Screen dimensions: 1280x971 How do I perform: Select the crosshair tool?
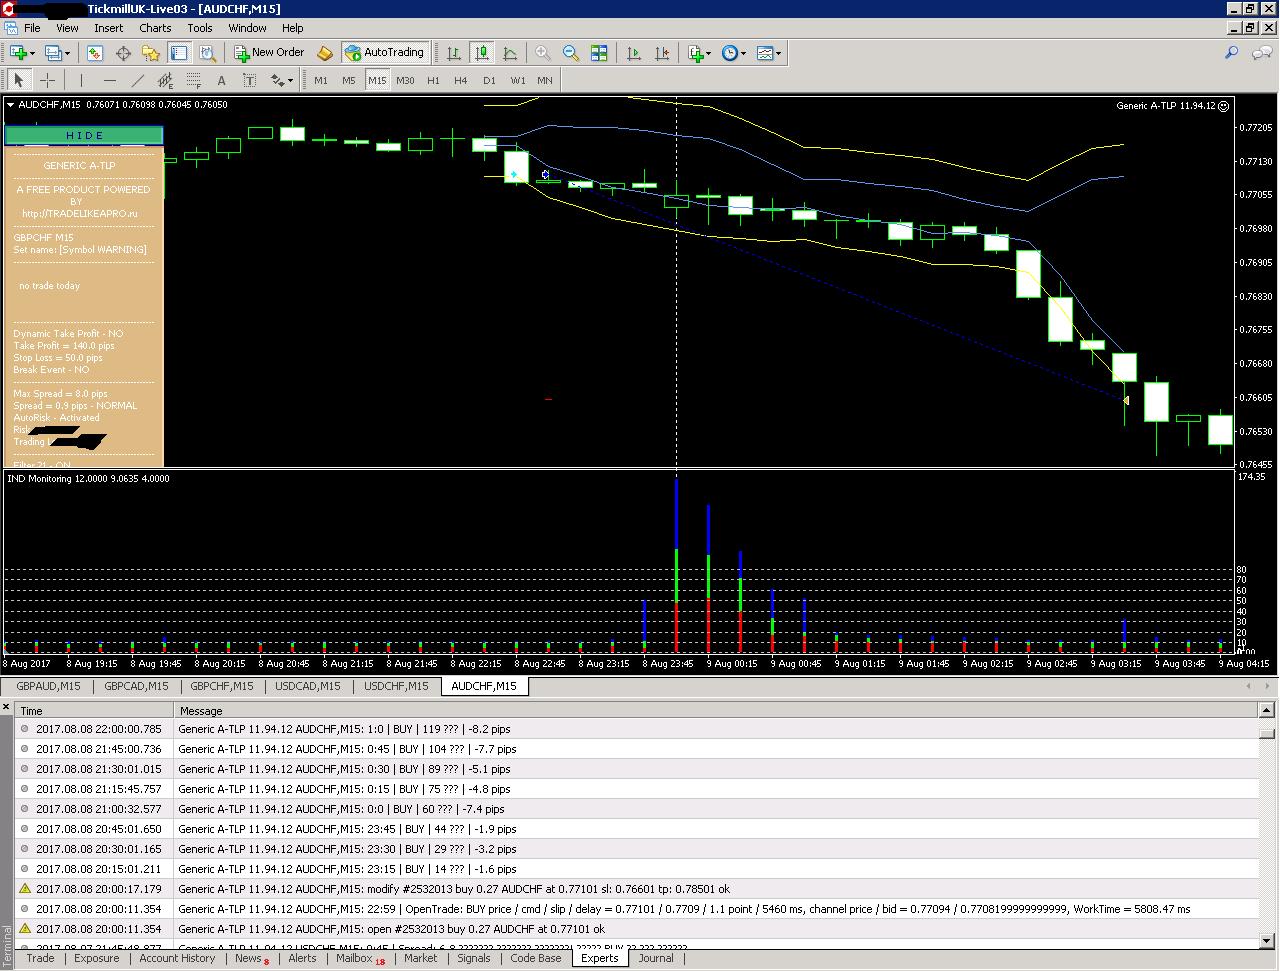[x=47, y=80]
